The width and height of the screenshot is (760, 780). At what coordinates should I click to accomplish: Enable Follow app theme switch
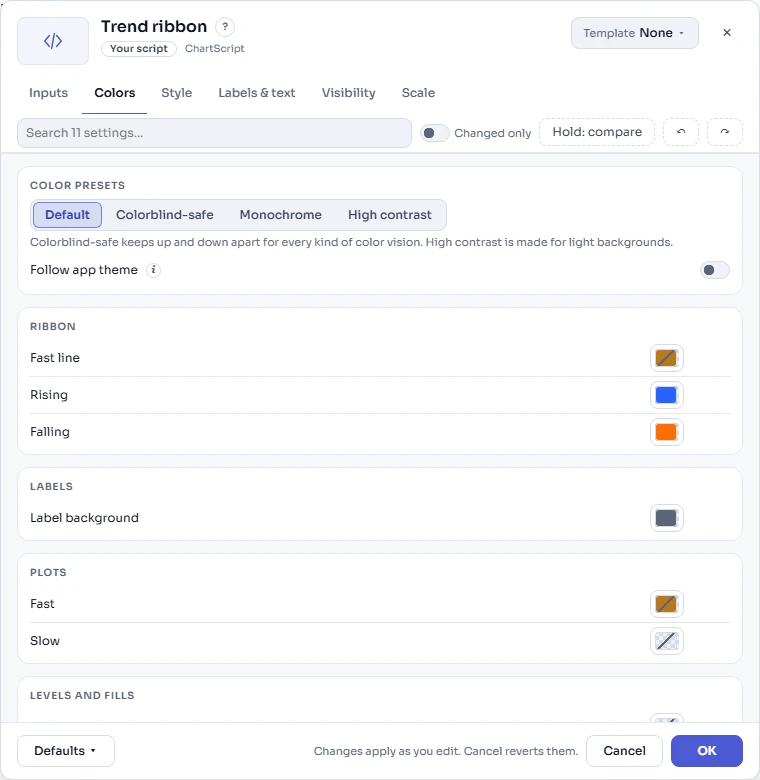click(x=714, y=270)
